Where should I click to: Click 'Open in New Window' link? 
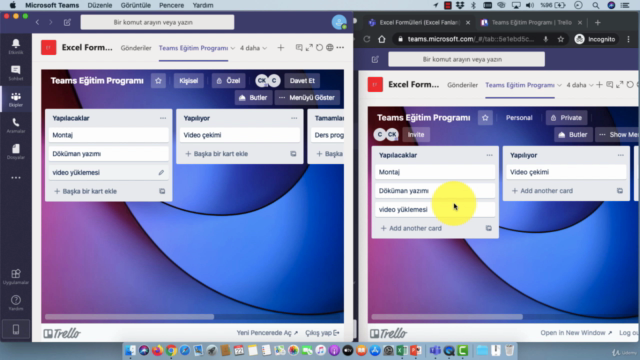[x=576, y=333]
